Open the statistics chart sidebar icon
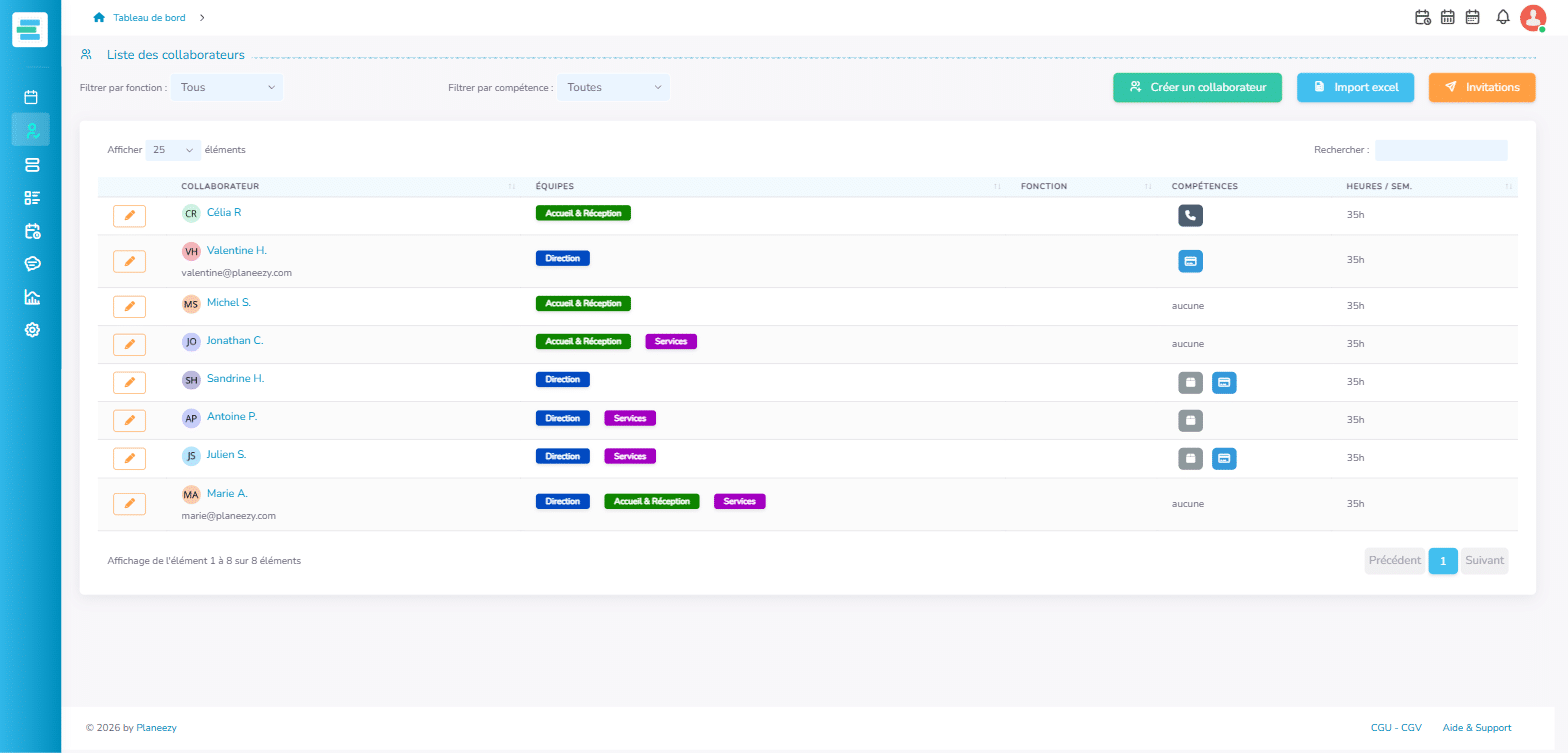The height and width of the screenshot is (753, 1568). pos(31,297)
